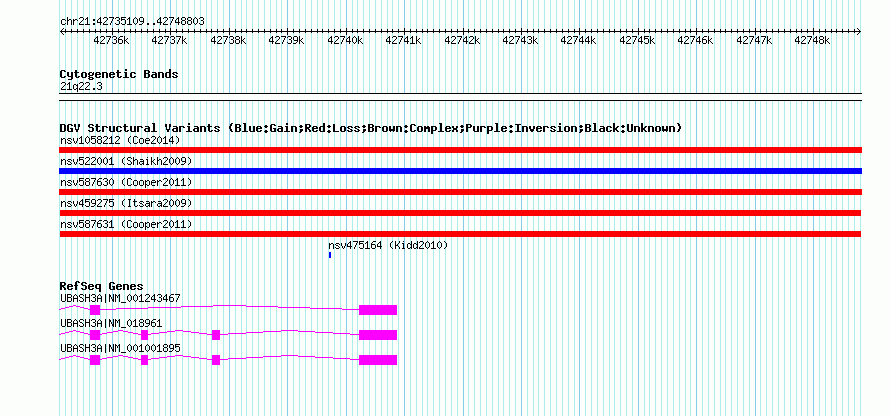Click the 42745k ruler tick label
Viewport: 890px width, 416px height.
(x=637, y=40)
